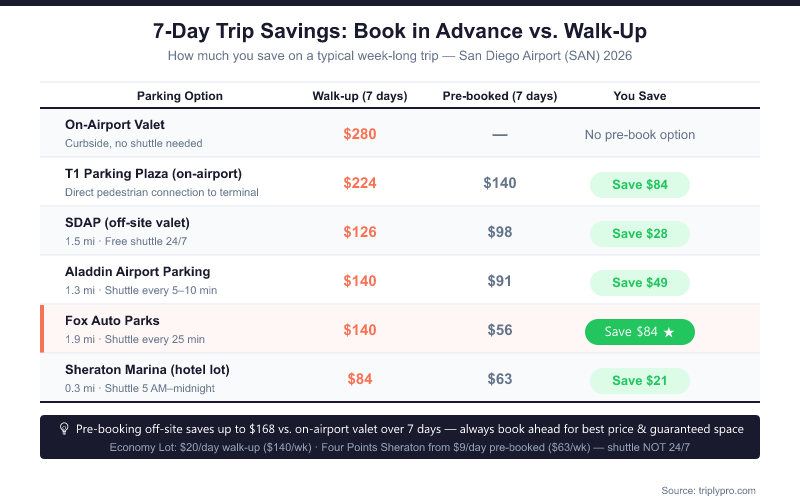800x500 pixels.
Task: Click the Sheraton Marina (hotel lot) name
Action: (147, 370)
